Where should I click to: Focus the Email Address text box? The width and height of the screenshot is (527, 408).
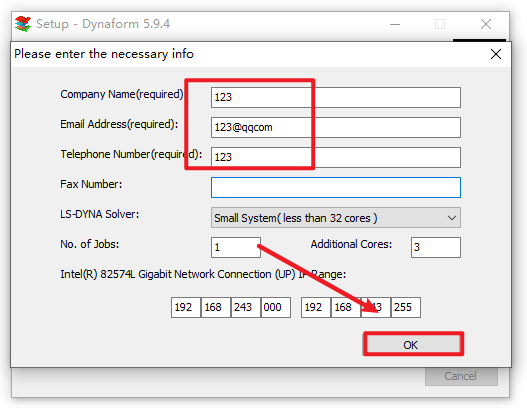336,127
